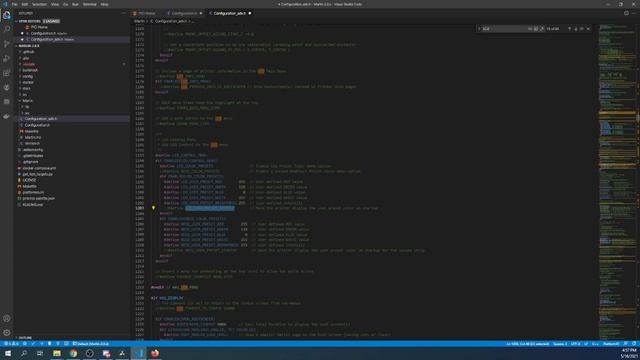Open the Docker whale icon view
This screenshot has width=640, height=360.
tap(7, 116)
